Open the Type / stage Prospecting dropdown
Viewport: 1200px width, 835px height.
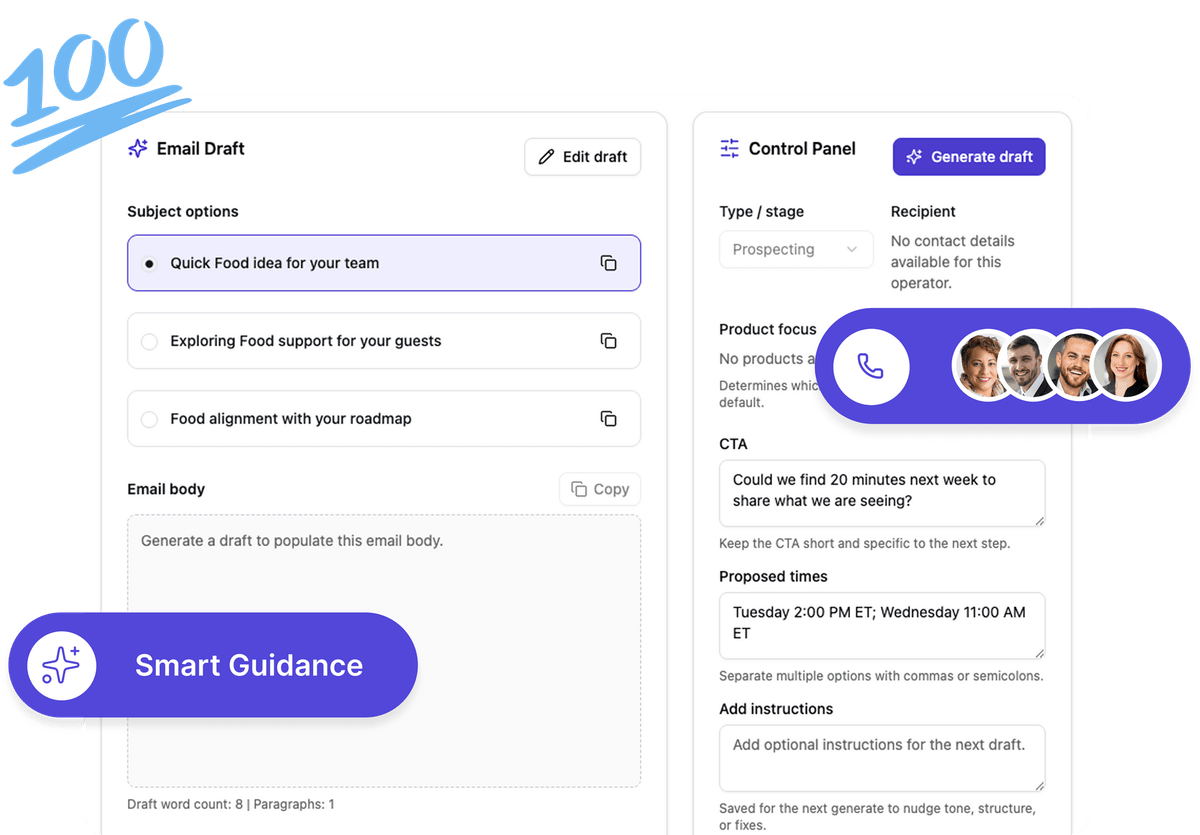click(x=796, y=250)
